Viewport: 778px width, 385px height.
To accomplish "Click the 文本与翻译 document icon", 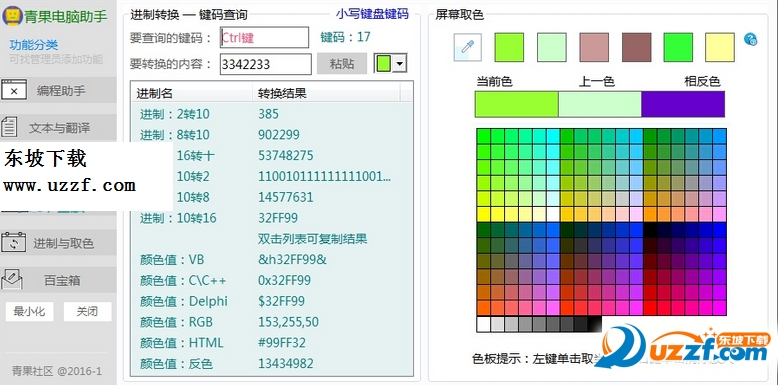I will click(9, 127).
